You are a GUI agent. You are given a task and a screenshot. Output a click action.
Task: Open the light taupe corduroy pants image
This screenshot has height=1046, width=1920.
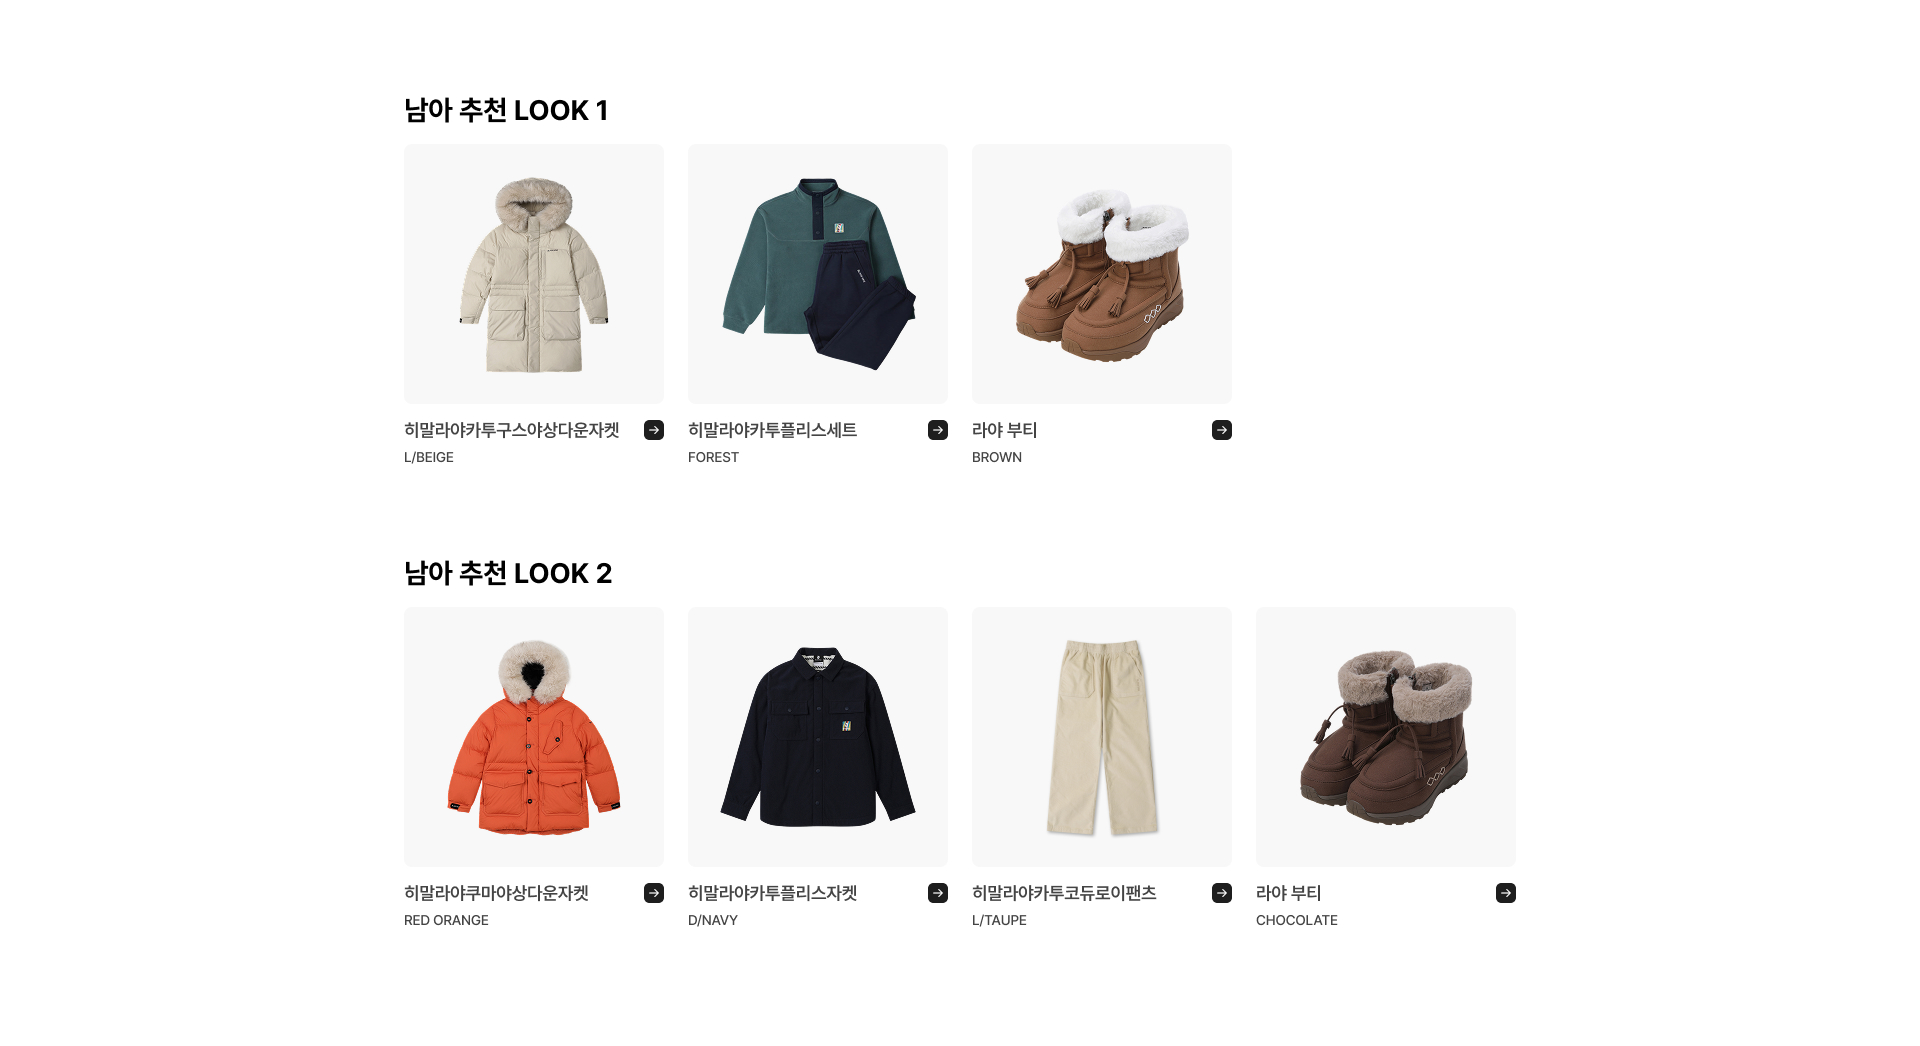tap(1102, 737)
